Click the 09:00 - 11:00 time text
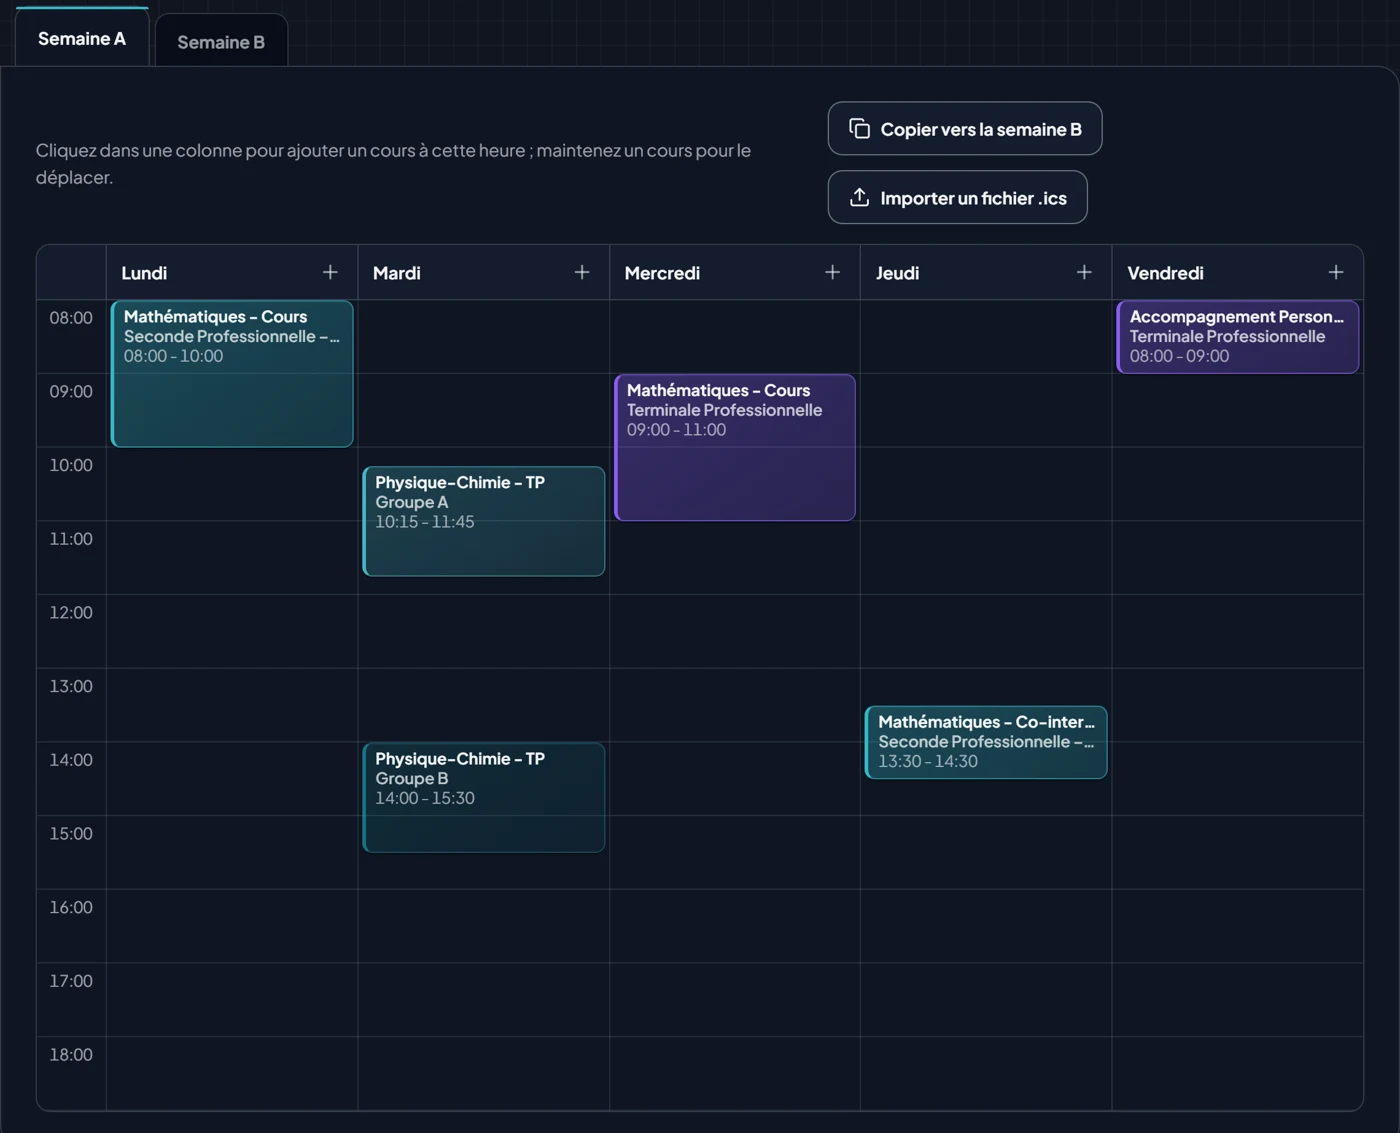 click(x=677, y=430)
